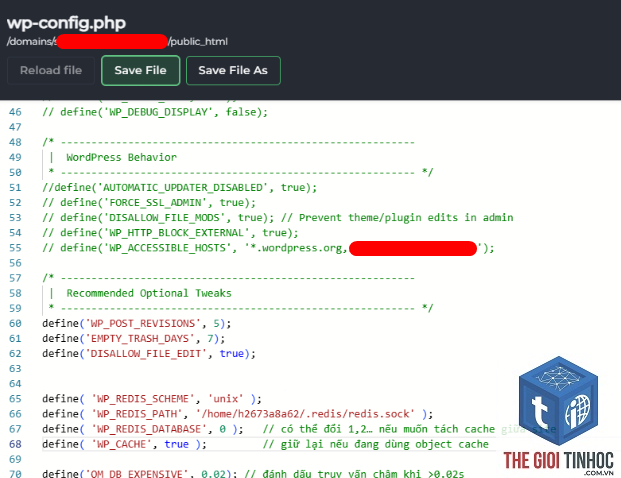The height and width of the screenshot is (478, 621).
Task: Open the Save File As dialog
Action: pos(233,70)
